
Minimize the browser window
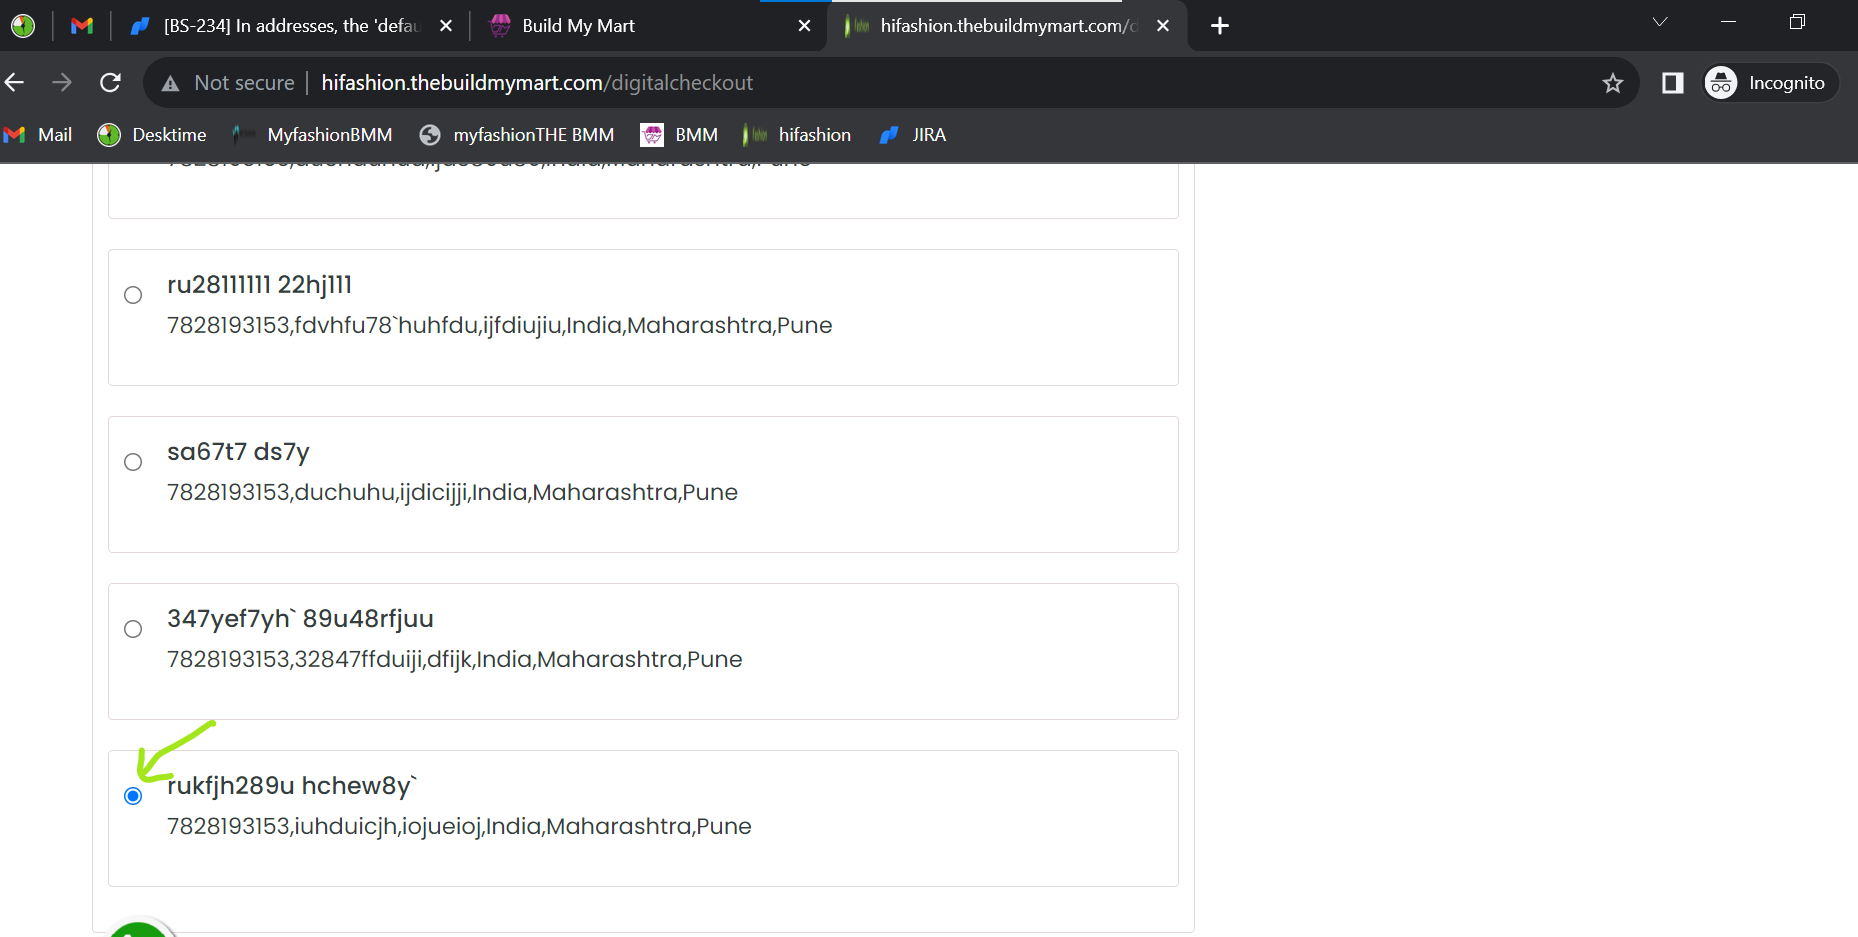coord(1728,21)
